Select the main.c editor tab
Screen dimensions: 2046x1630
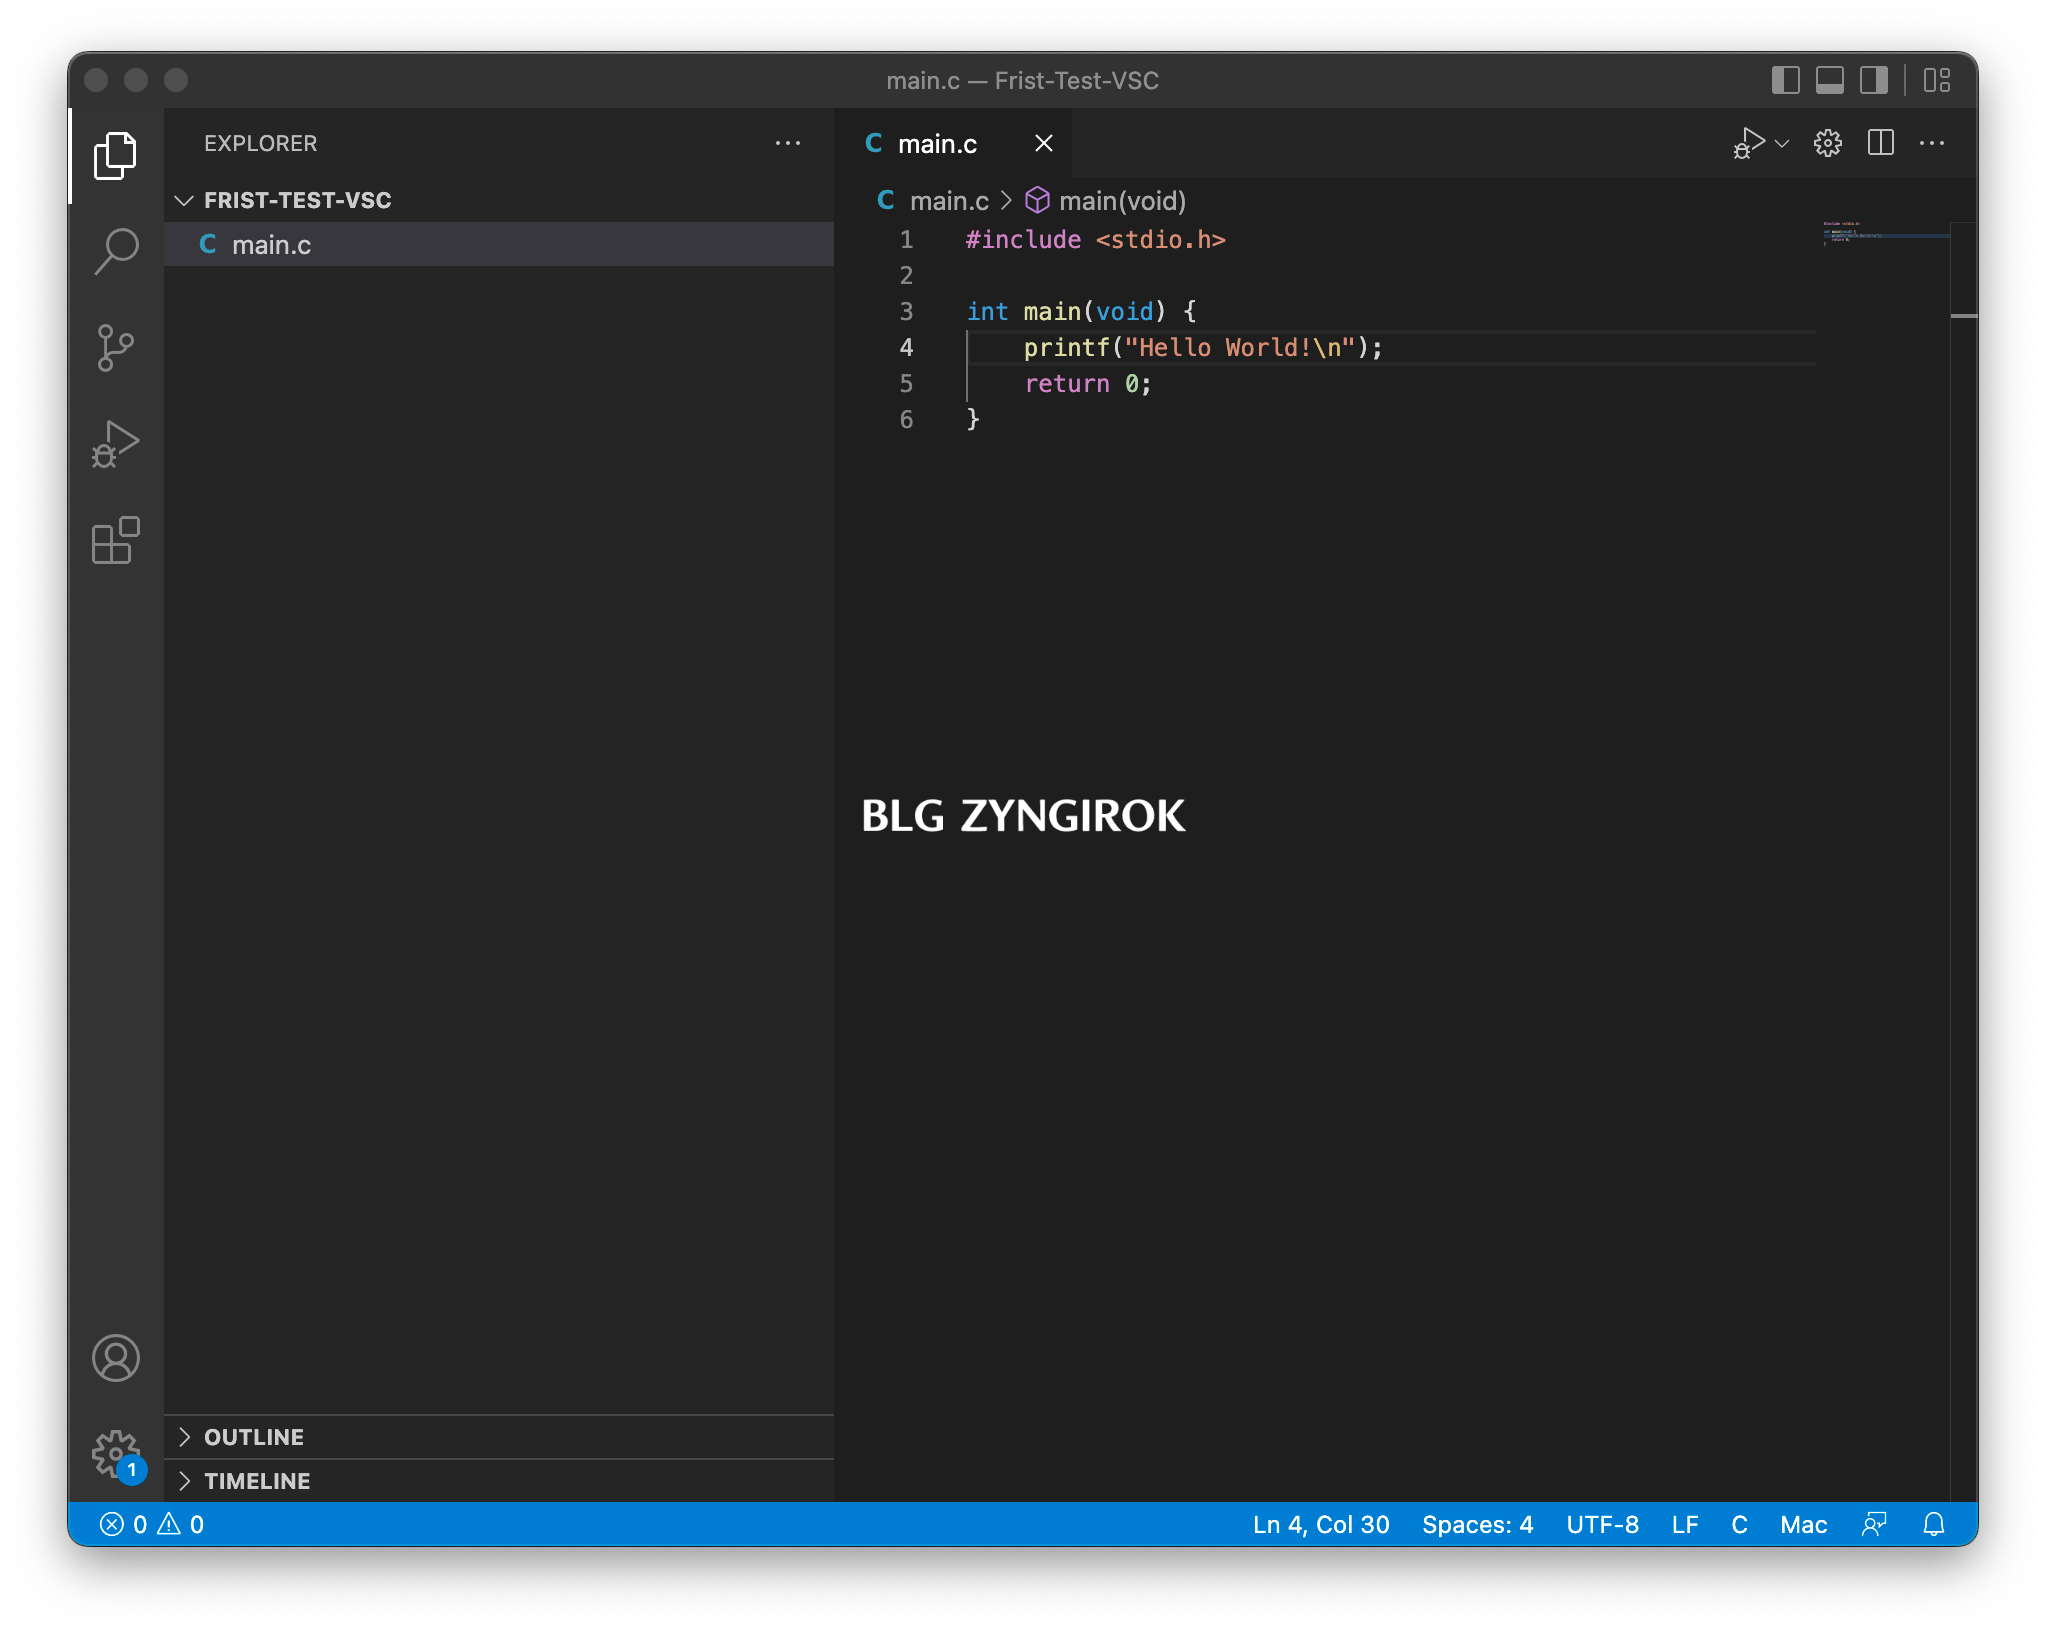(937, 144)
